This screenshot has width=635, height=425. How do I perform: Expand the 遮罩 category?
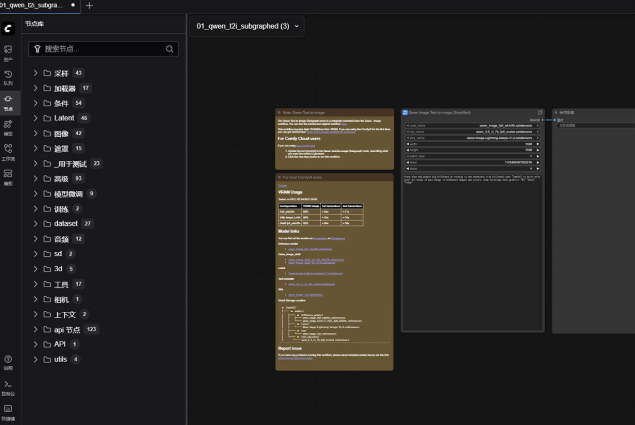pos(35,148)
